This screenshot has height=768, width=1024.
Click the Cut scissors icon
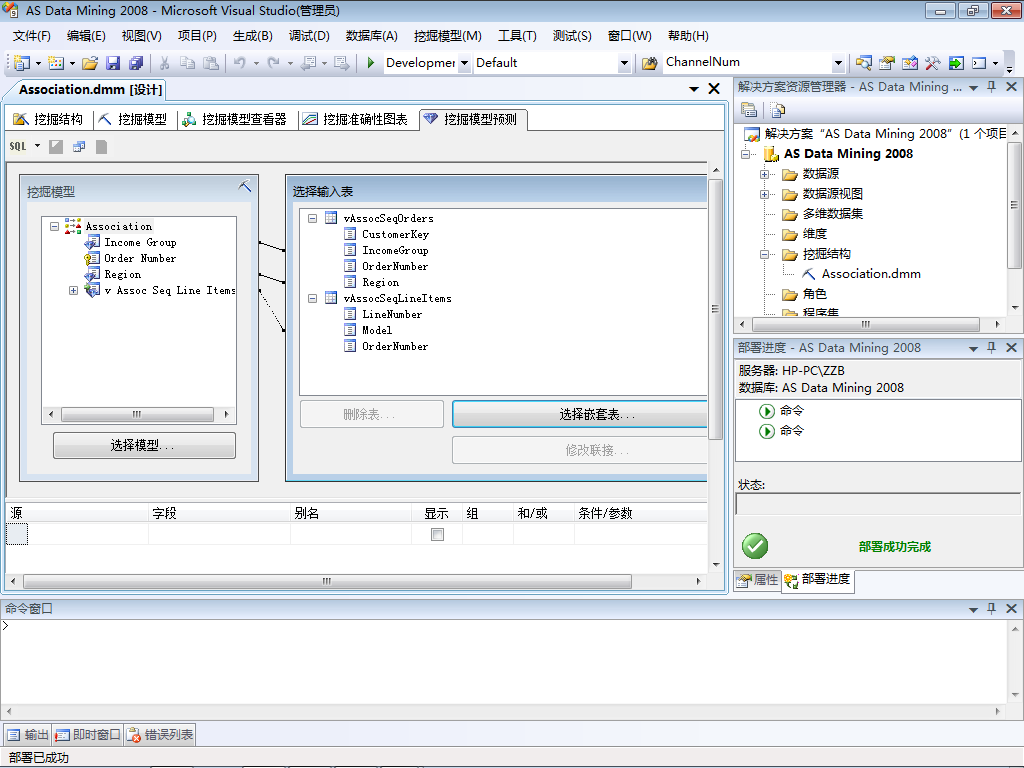165,63
